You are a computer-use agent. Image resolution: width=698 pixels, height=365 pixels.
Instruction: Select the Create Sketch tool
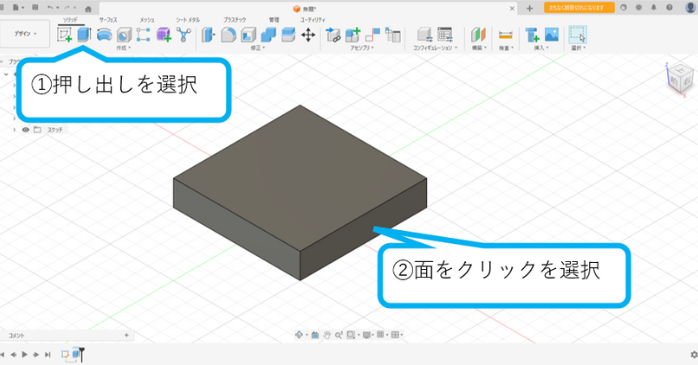(65, 35)
